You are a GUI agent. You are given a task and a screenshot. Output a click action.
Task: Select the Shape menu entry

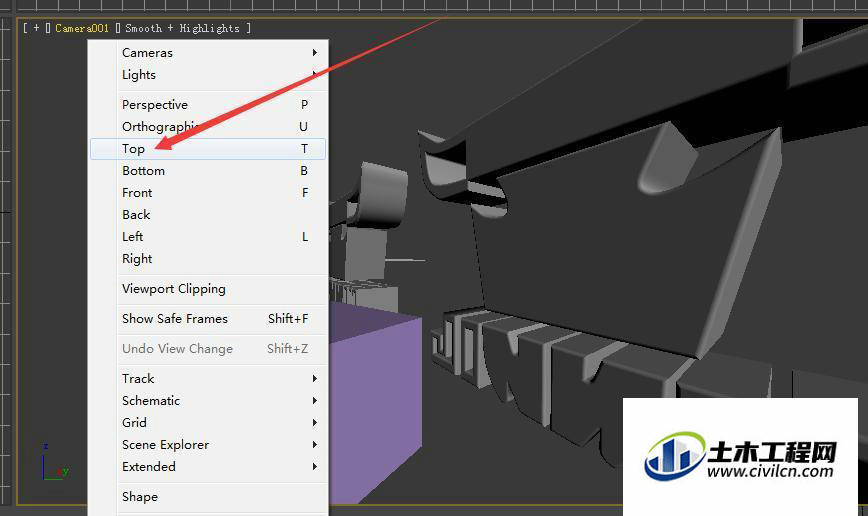[208, 497]
